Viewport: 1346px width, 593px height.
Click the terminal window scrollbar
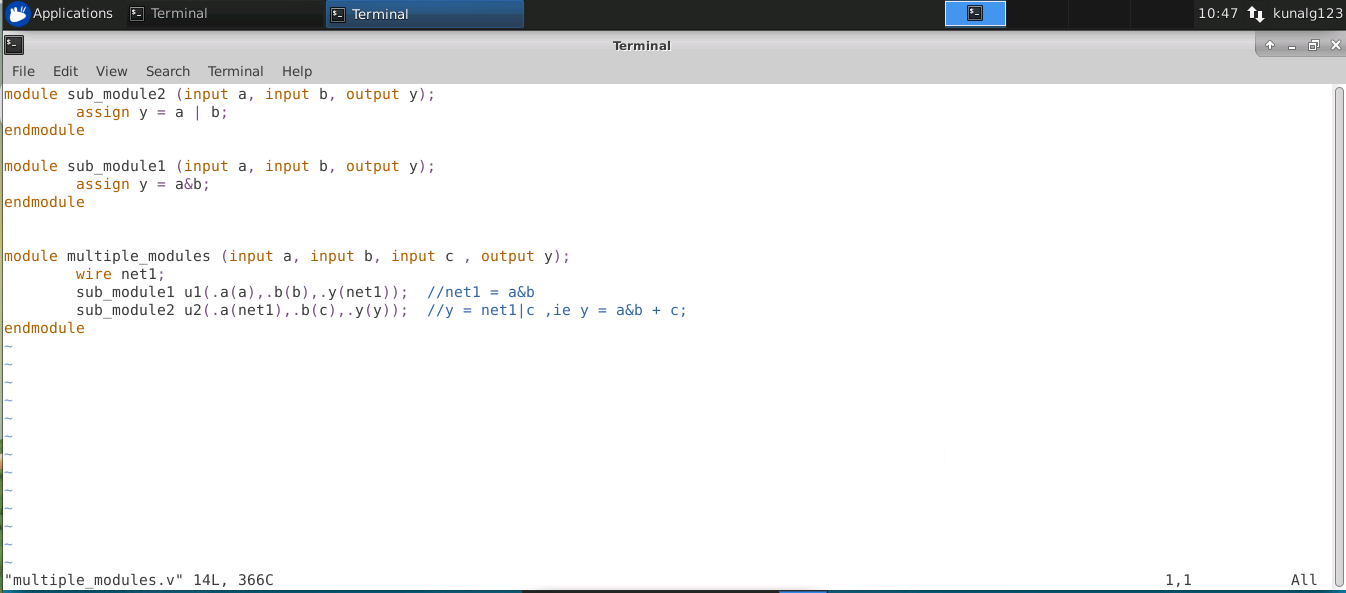tap(1338, 300)
